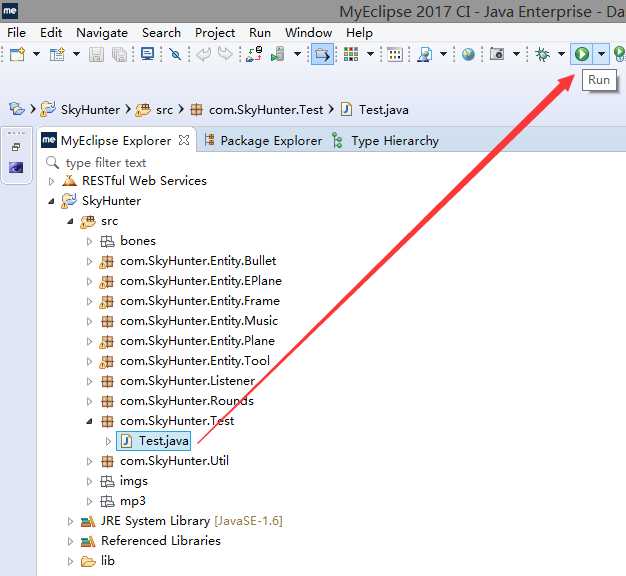
Task: Select com.SkyHunter.Listener package
Action: click(187, 381)
